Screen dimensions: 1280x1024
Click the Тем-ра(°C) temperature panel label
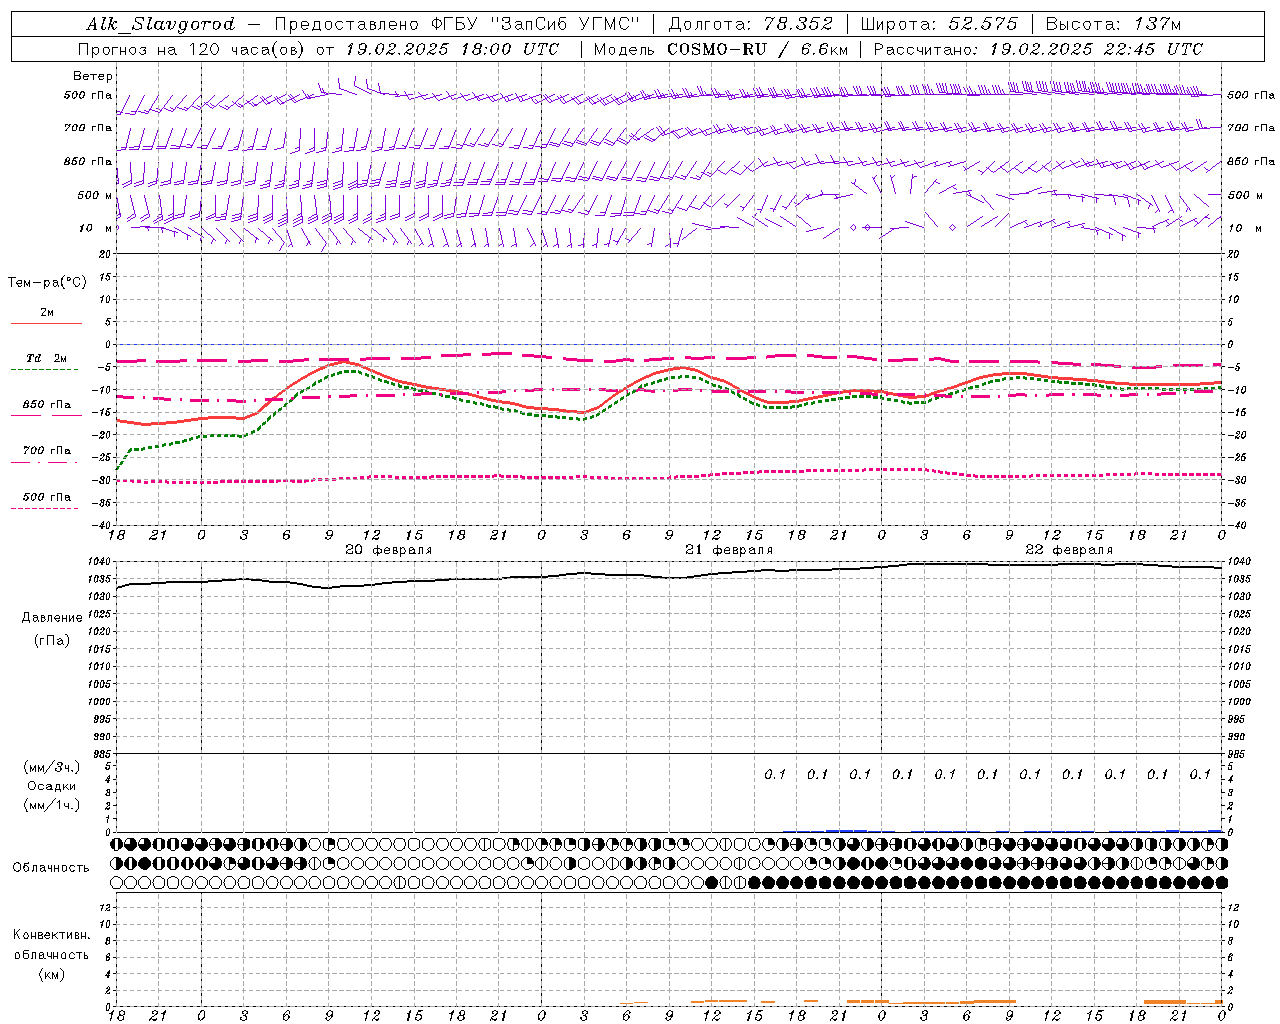48,283
